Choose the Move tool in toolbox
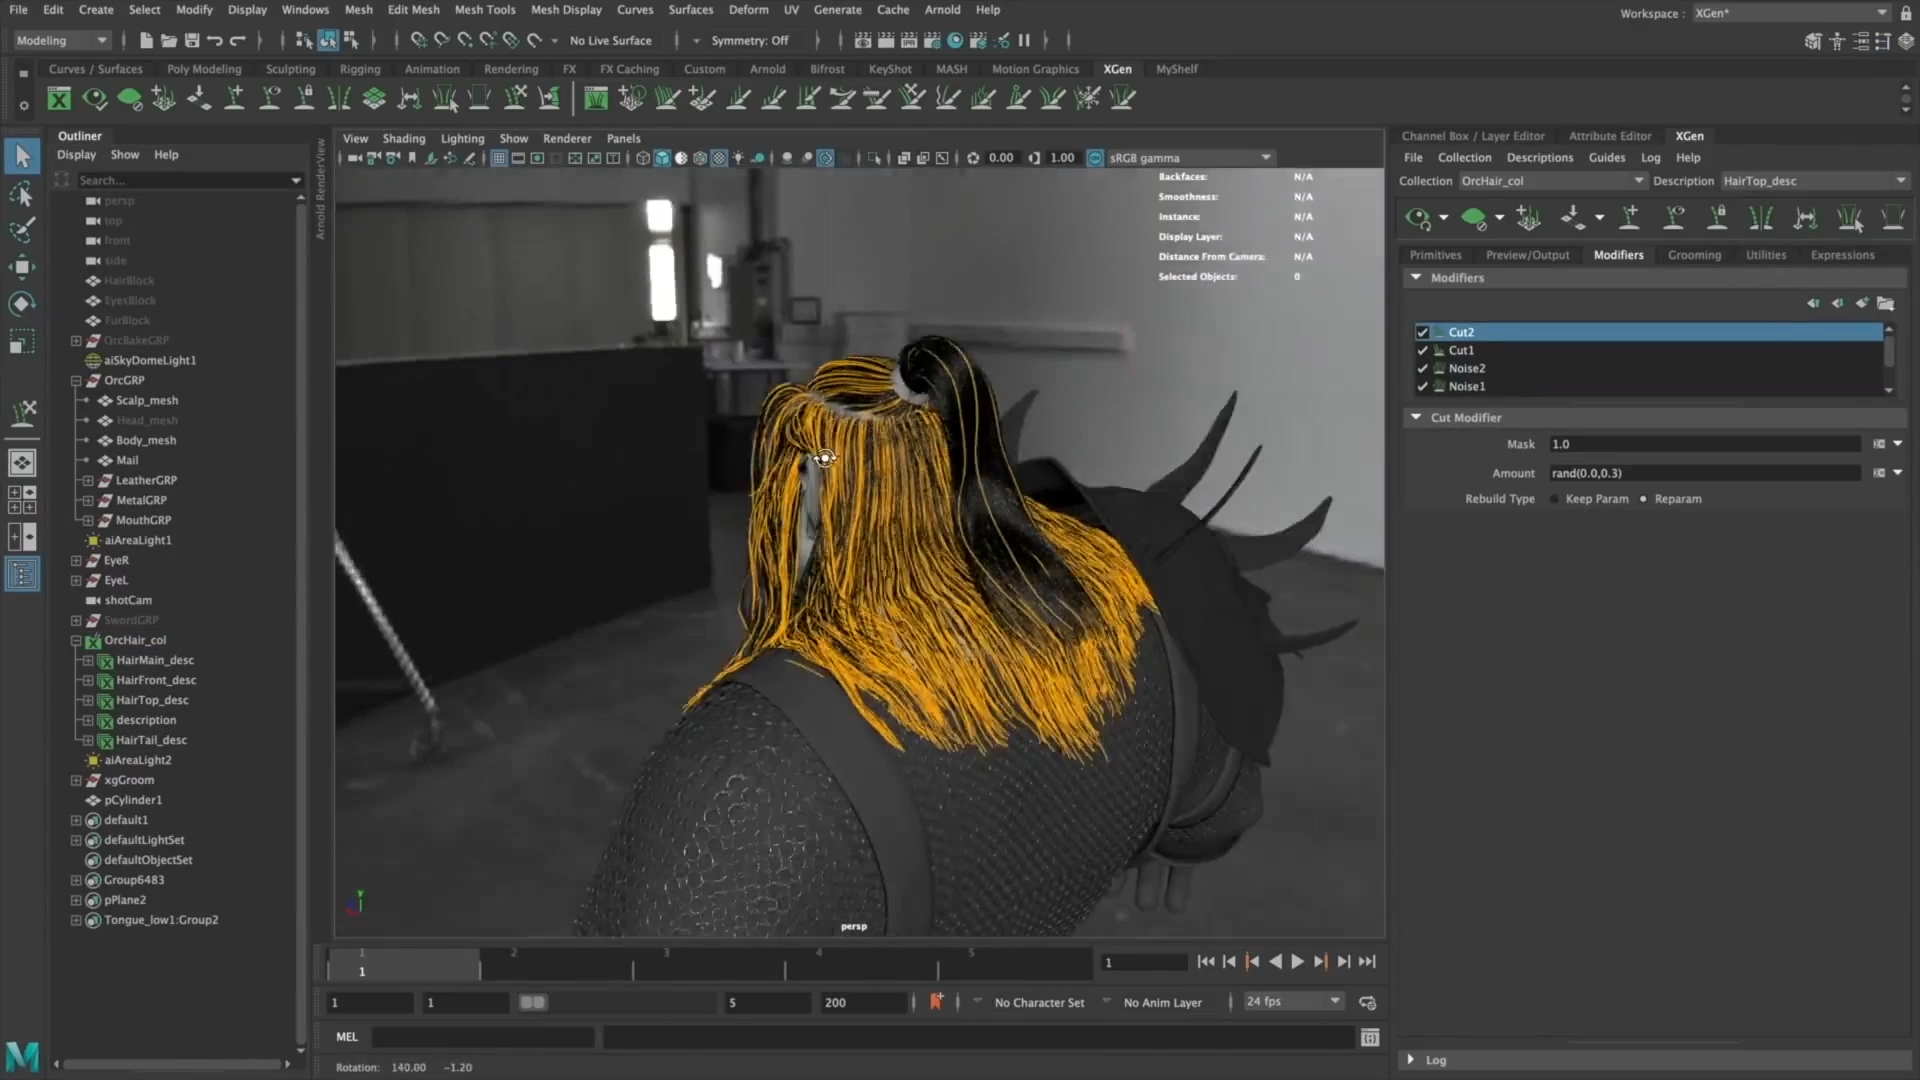Viewport: 1920px width, 1080px height. 22,266
